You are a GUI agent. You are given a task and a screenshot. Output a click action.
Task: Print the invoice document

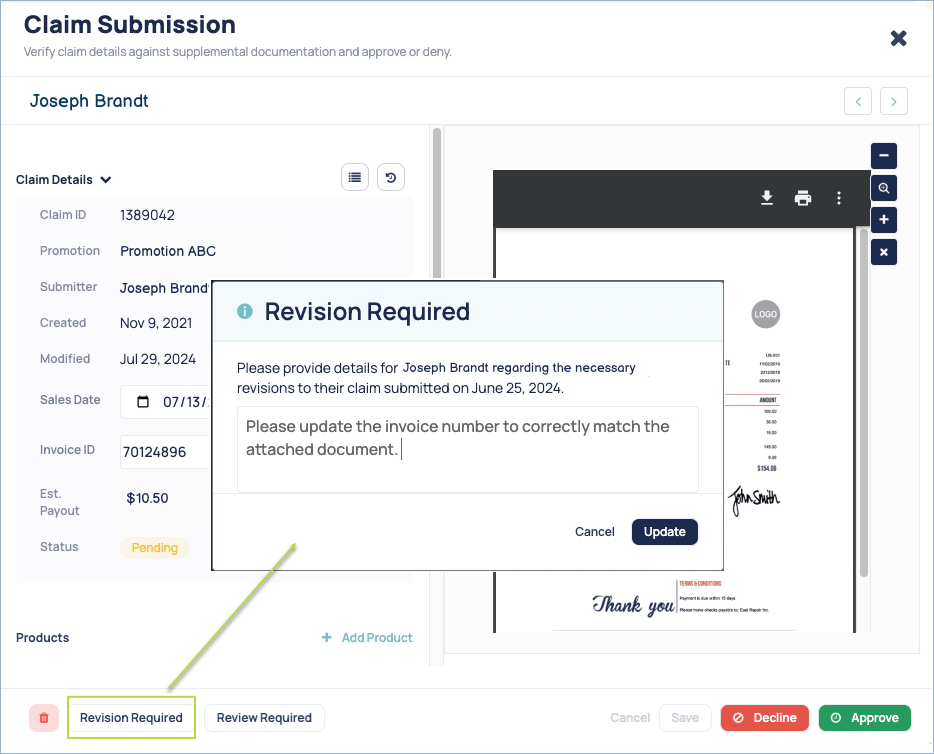(x=803, y=198)
